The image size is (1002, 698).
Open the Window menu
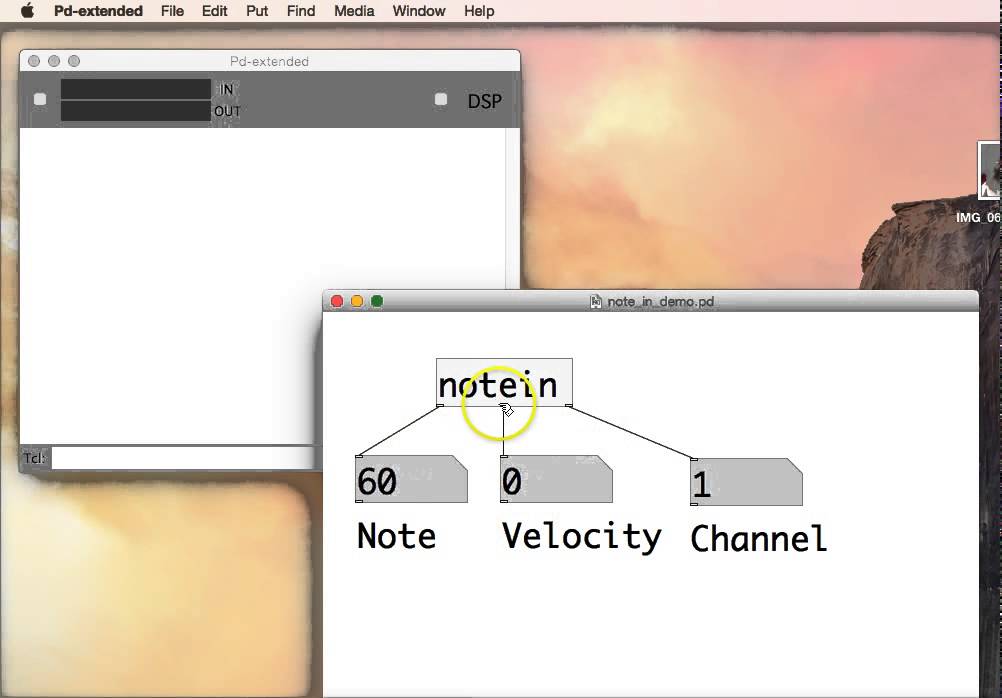(419, 11)
